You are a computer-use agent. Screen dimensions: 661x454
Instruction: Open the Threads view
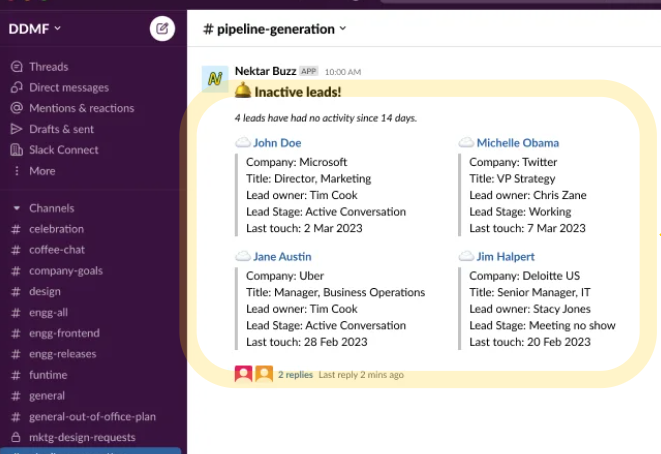48,67
